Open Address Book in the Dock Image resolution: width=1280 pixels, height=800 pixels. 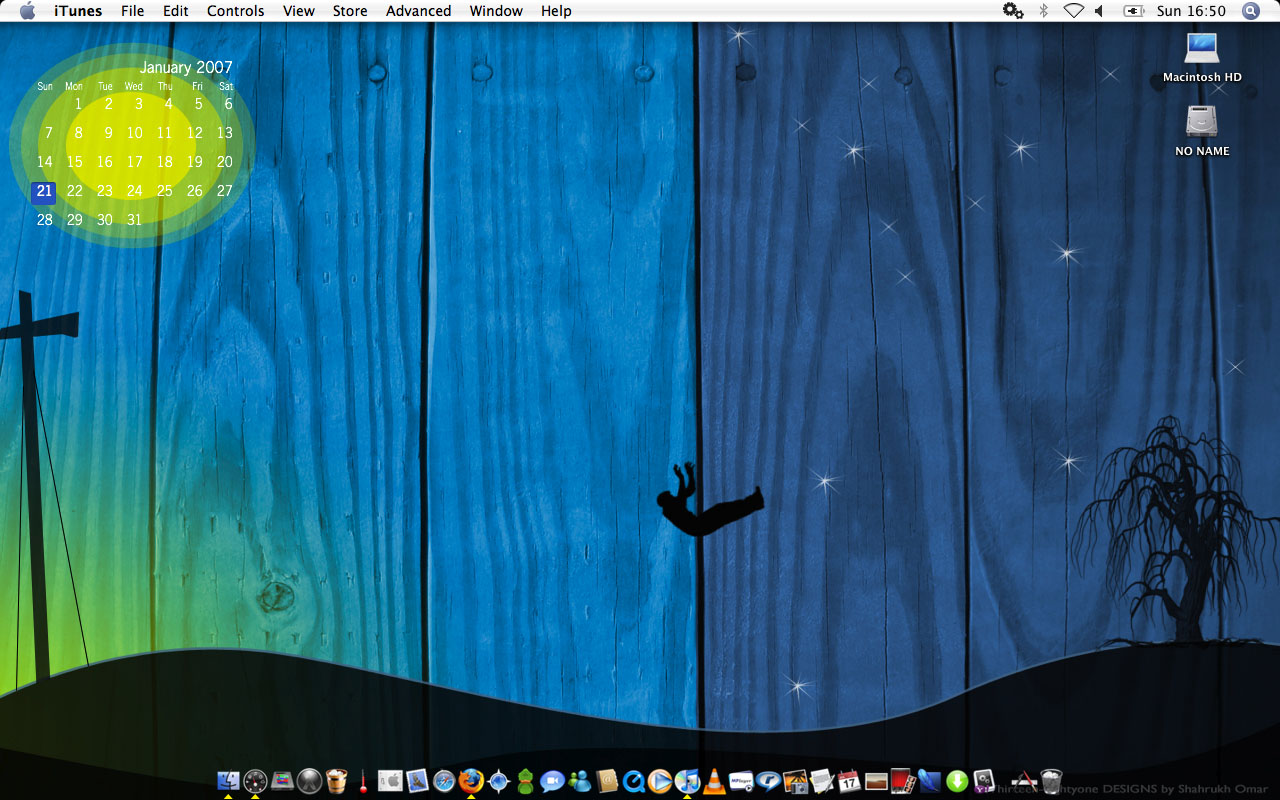click(606, 781)
